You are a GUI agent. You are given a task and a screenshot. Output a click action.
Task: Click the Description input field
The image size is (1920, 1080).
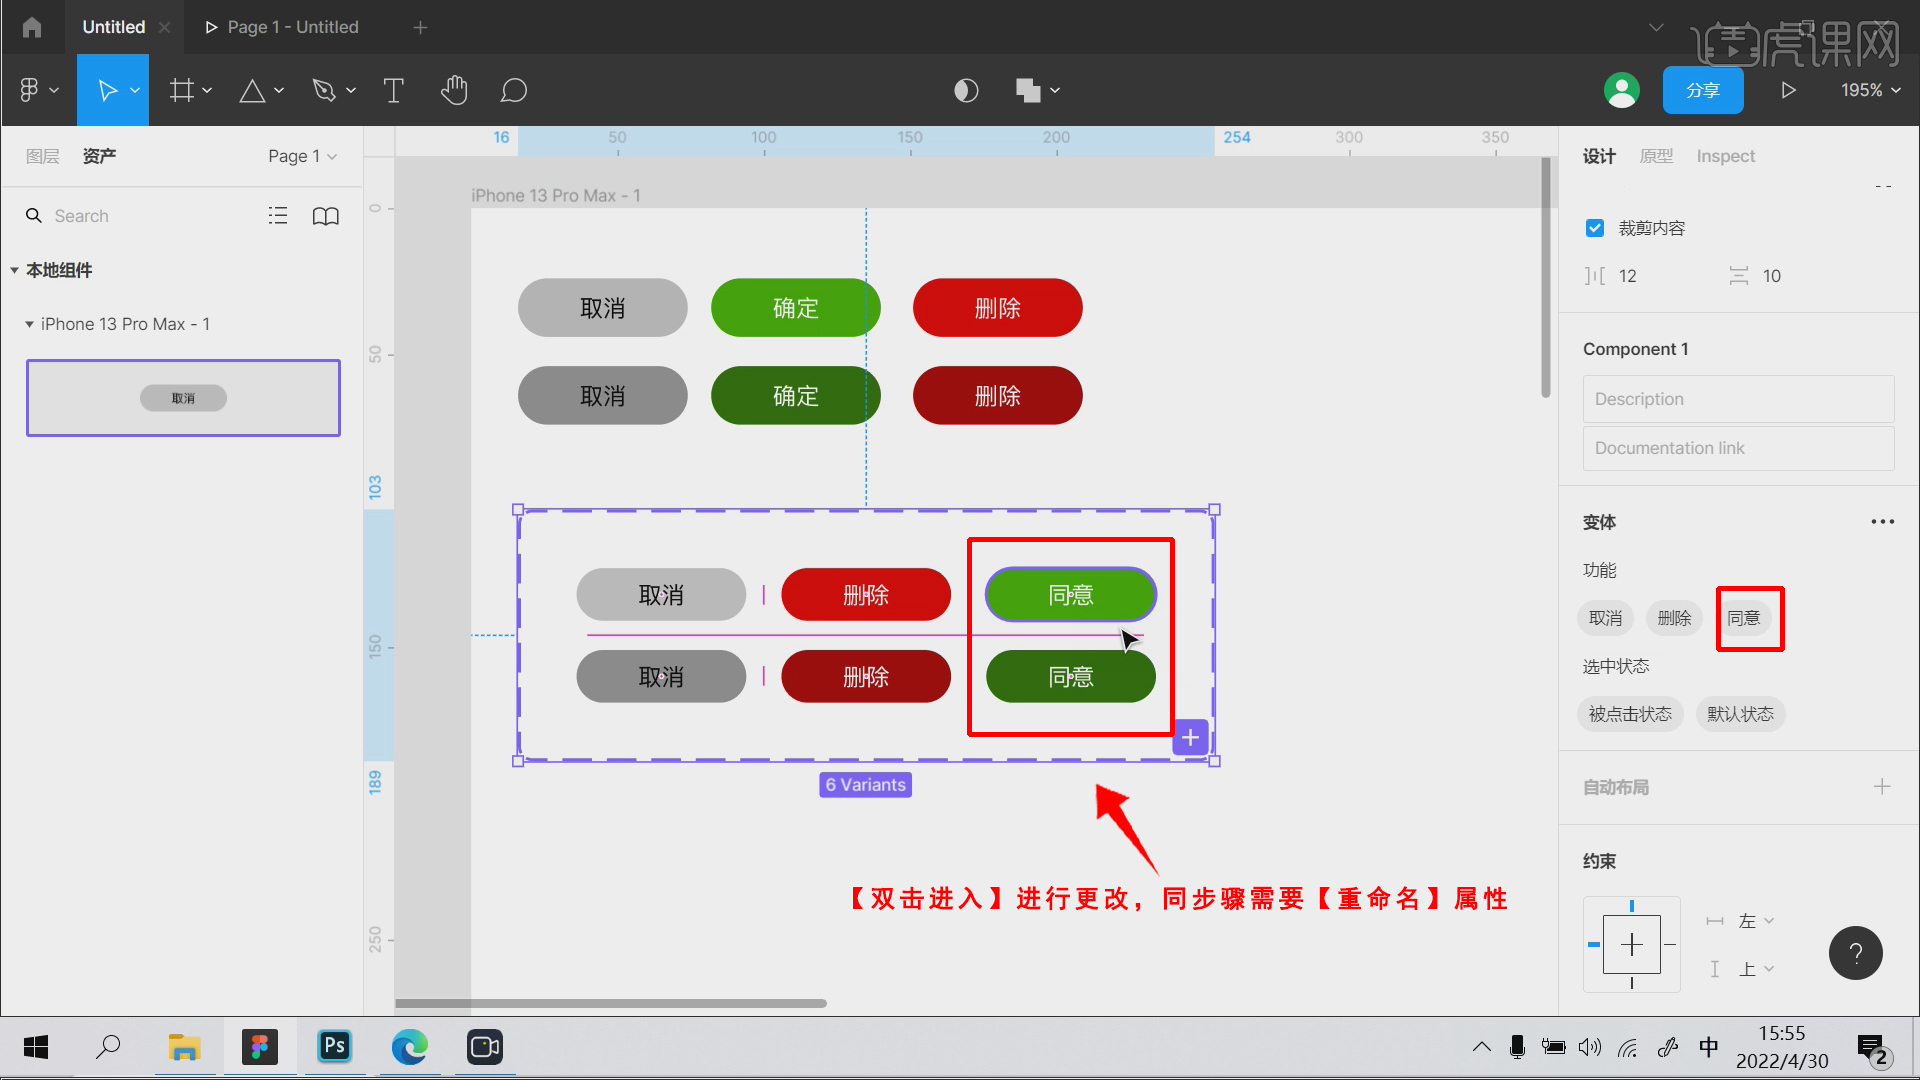click(1738, 399)
